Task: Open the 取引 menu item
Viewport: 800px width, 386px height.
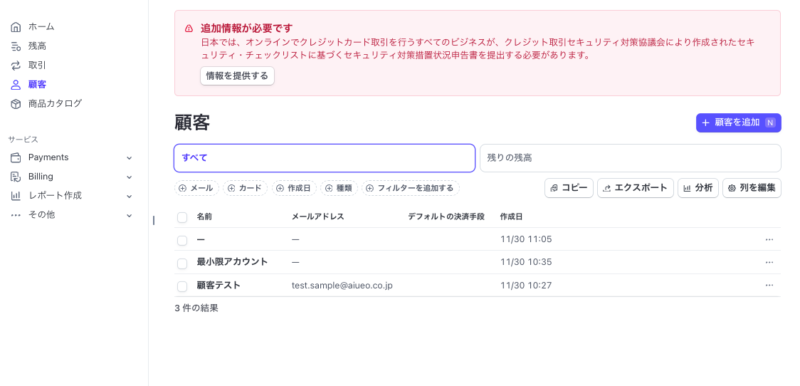Action: tap(37, 65)
